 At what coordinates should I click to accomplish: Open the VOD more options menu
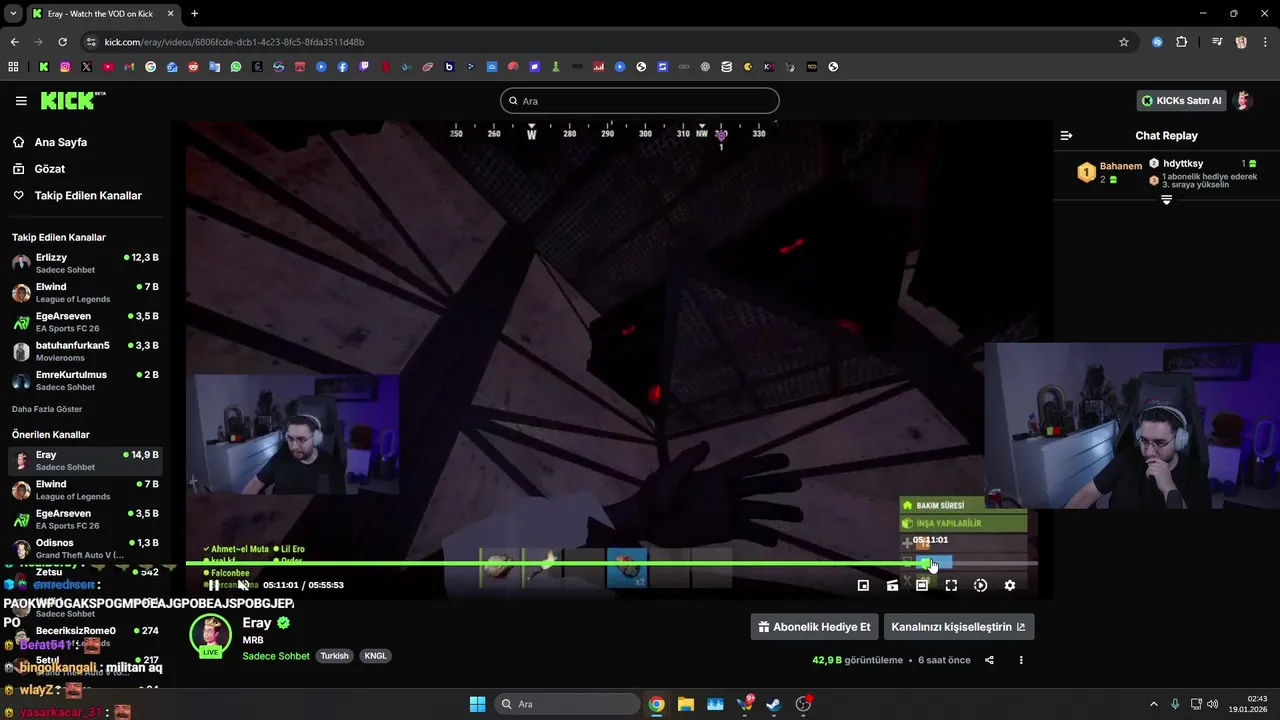pos(1021,660)
